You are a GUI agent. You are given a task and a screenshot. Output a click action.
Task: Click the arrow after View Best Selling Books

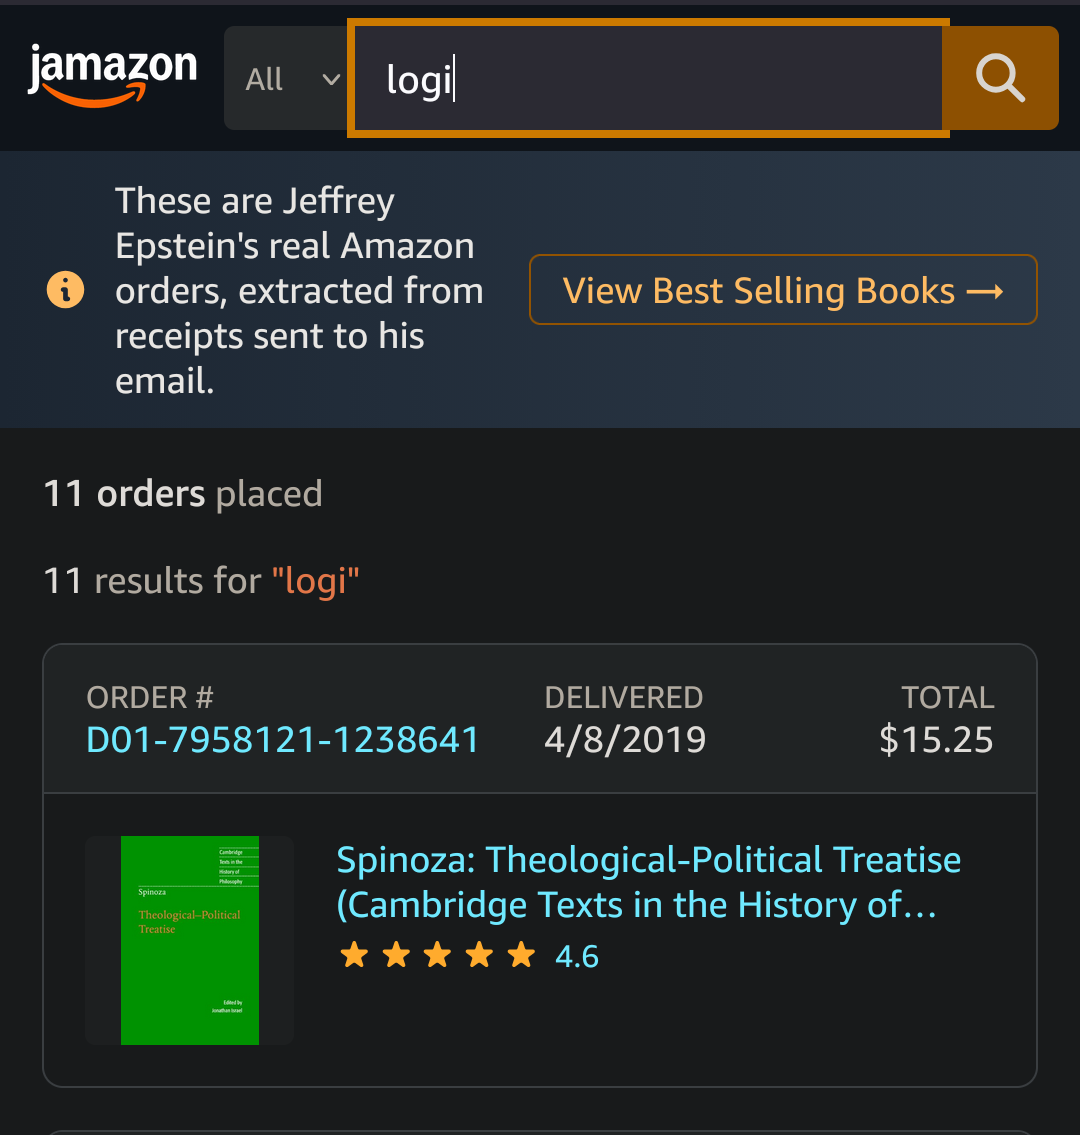pos(985,291)
